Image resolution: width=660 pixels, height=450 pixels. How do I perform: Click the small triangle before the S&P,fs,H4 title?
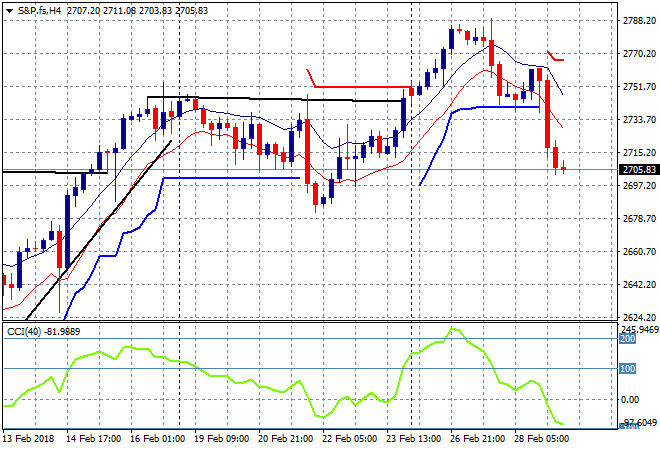pyautogui.click(x=9, y=11)
